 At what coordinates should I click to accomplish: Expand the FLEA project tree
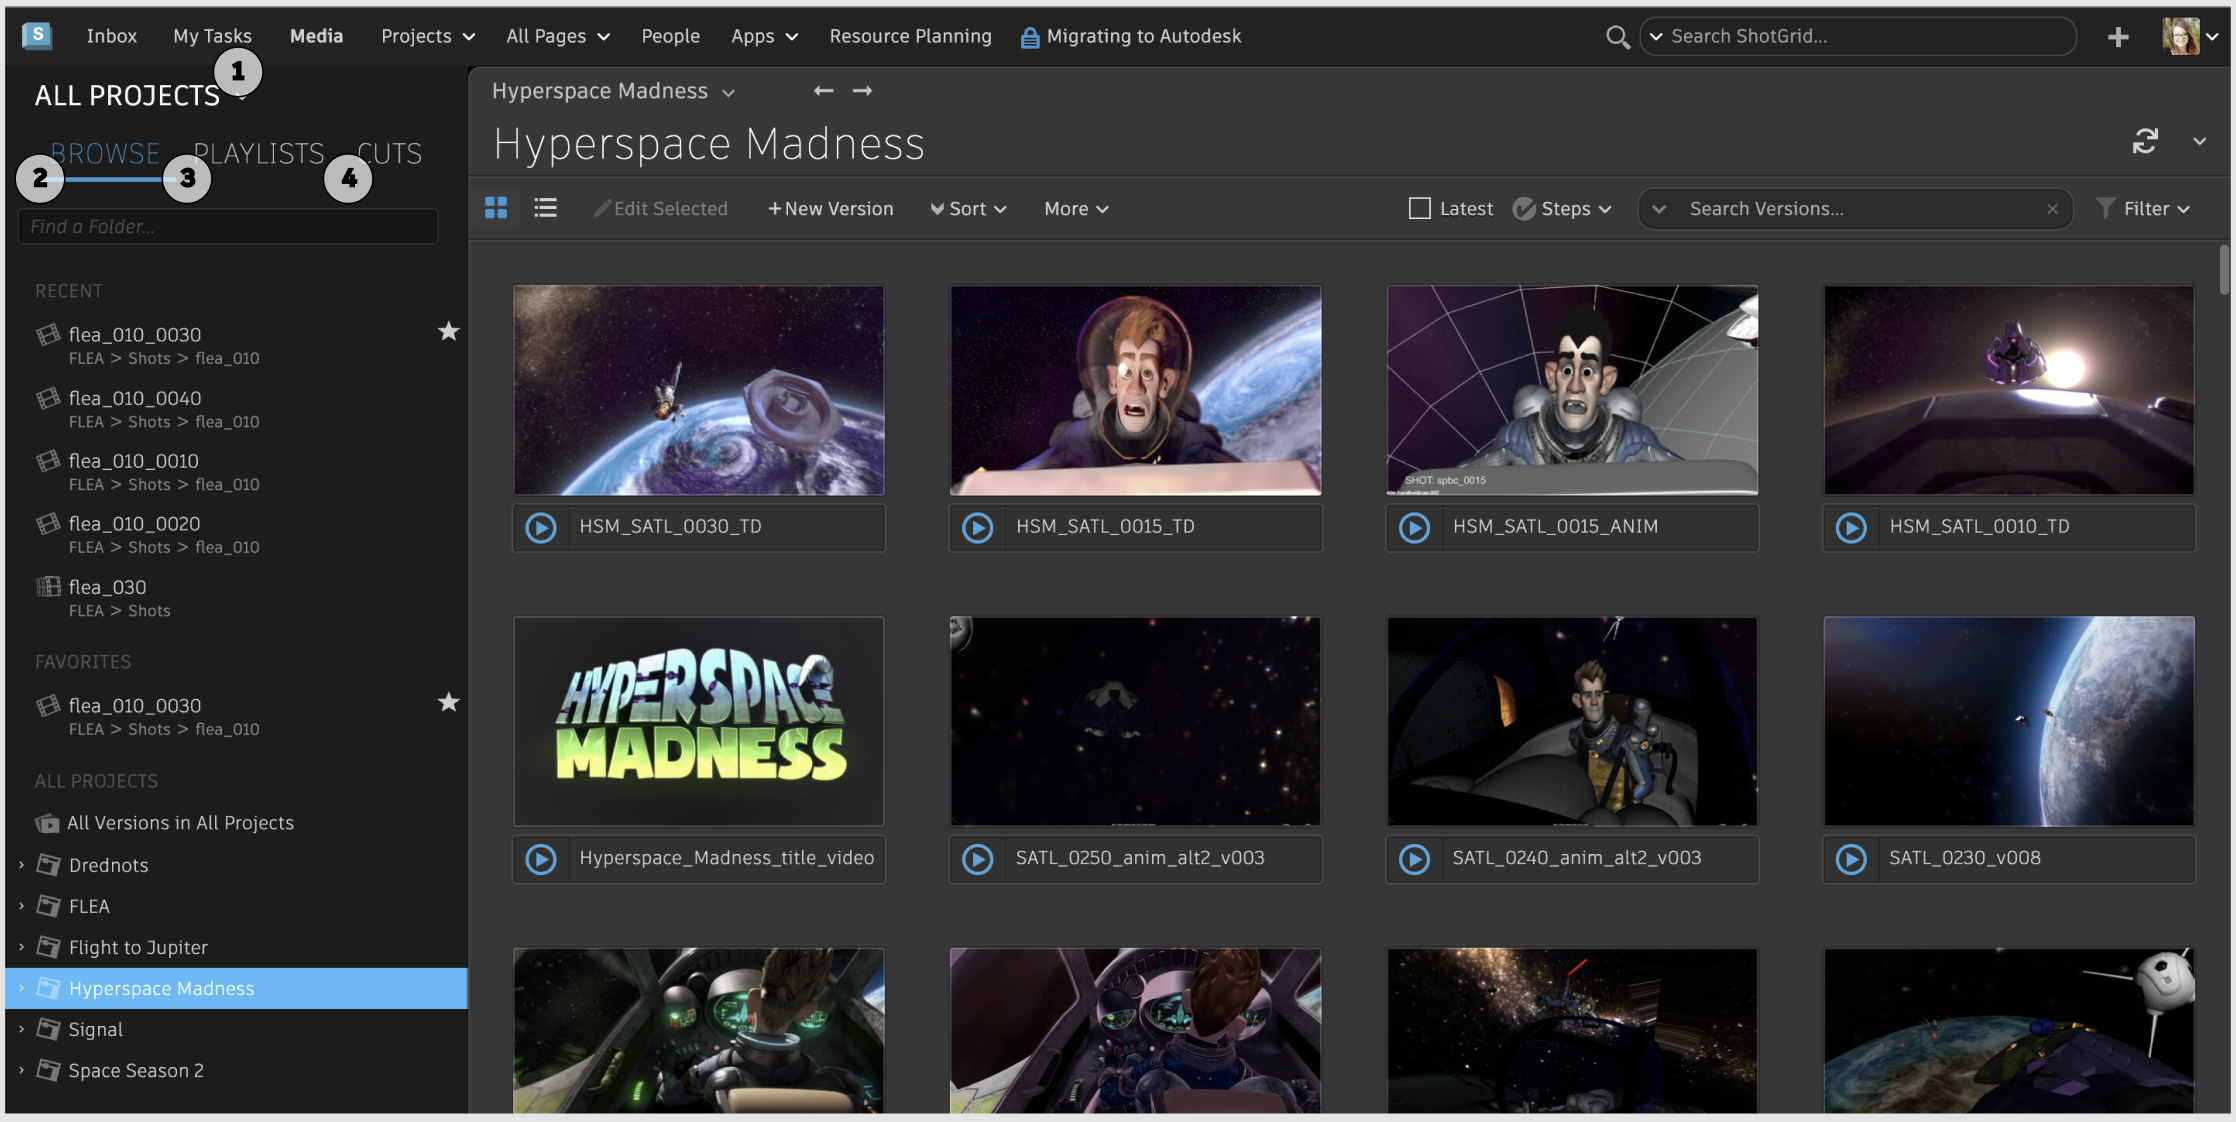click(x=21, y=905)
